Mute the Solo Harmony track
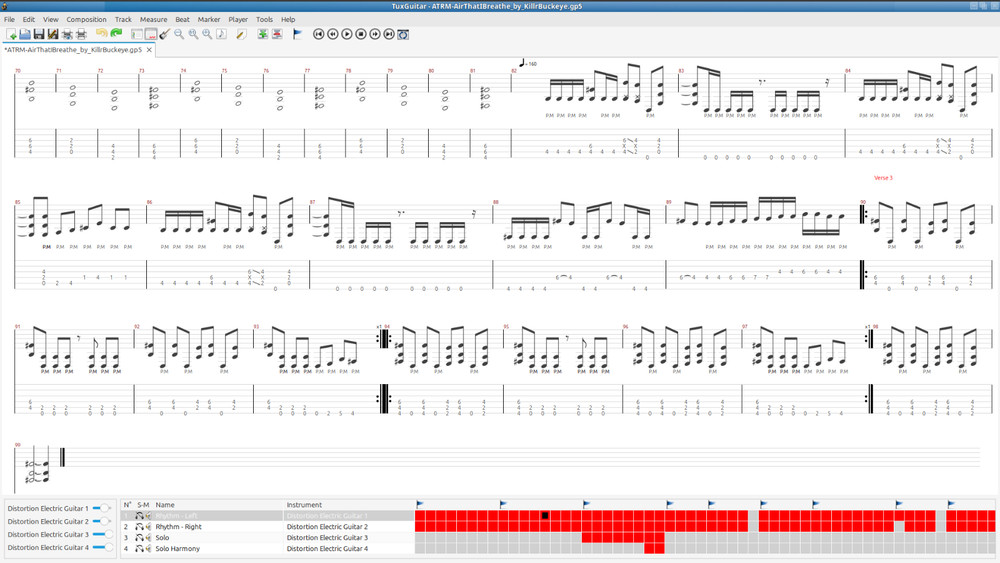The height and width of the screenshot is (563, 1000). [x=148, y=548]
